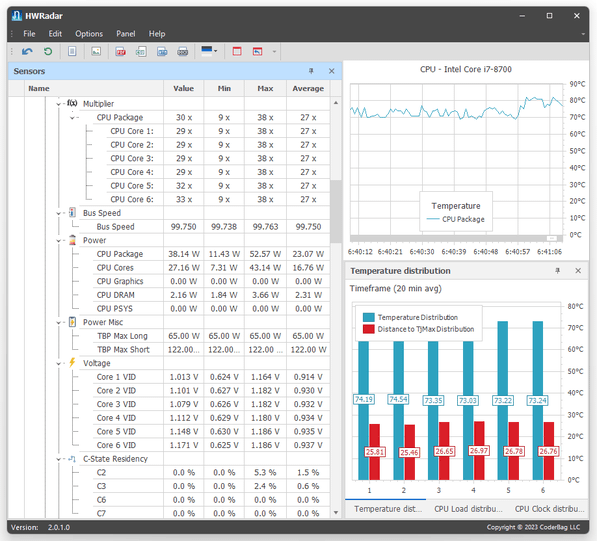Sort by the Value column header
Image resolution: width=597 pixels, height=541 pixels.
tap(184, 88)
